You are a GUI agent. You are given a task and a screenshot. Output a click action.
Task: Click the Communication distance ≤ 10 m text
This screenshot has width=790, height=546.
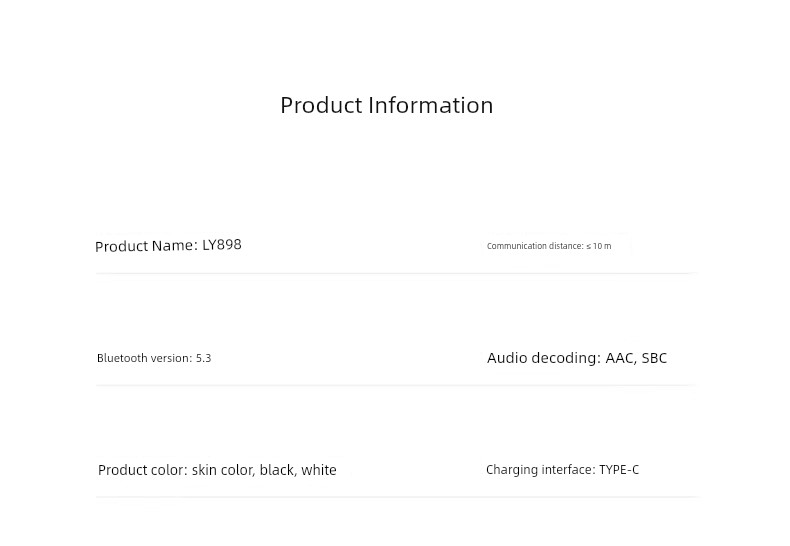pyautogui.click(x=549, y=246)
